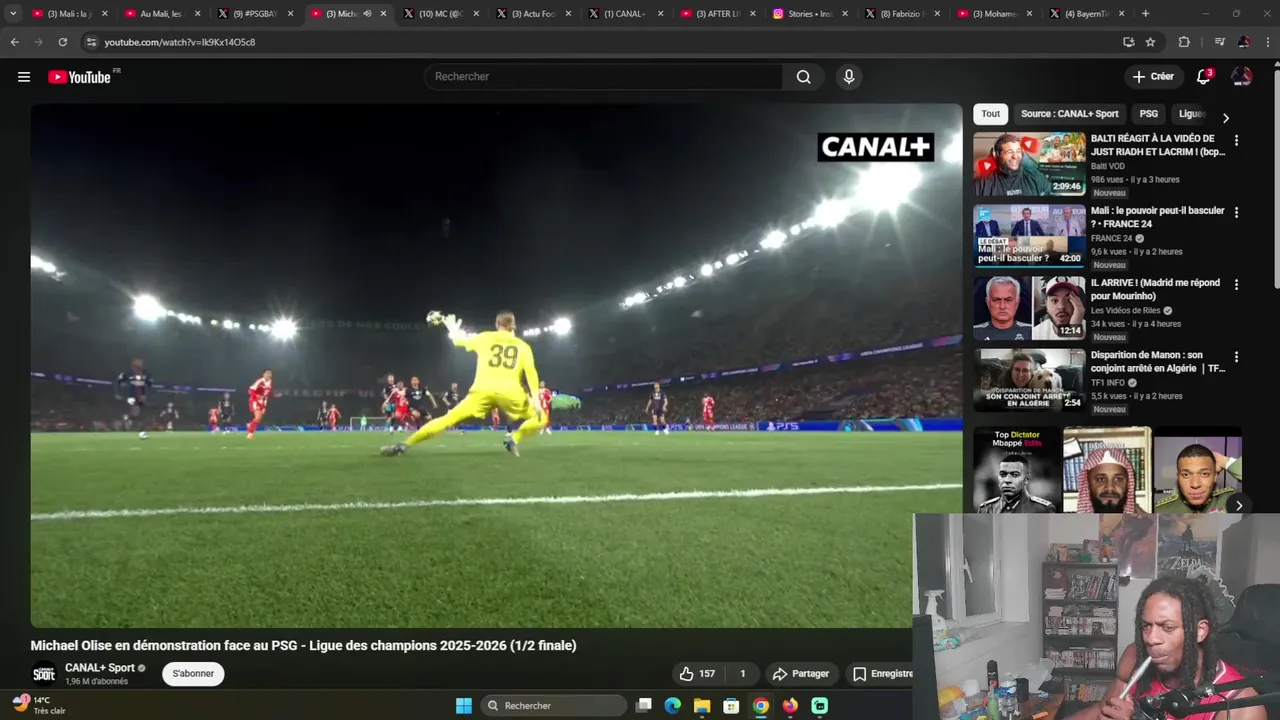Open the Windows Start menu
This screenshot has width=1280, height=720.
(x=464, y=706)
